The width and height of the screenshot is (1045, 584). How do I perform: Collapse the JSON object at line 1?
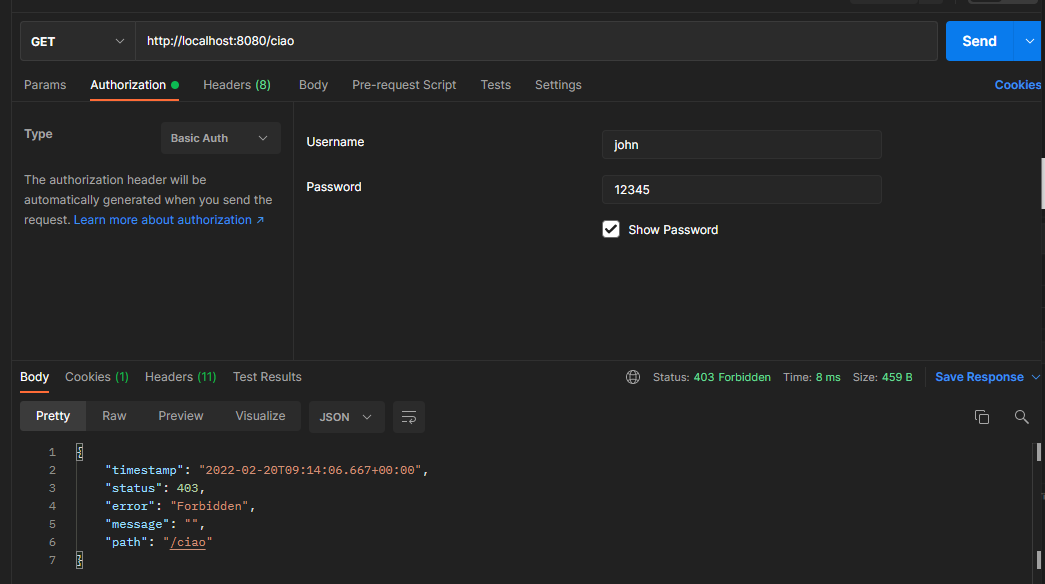click(x=79, y=452)
